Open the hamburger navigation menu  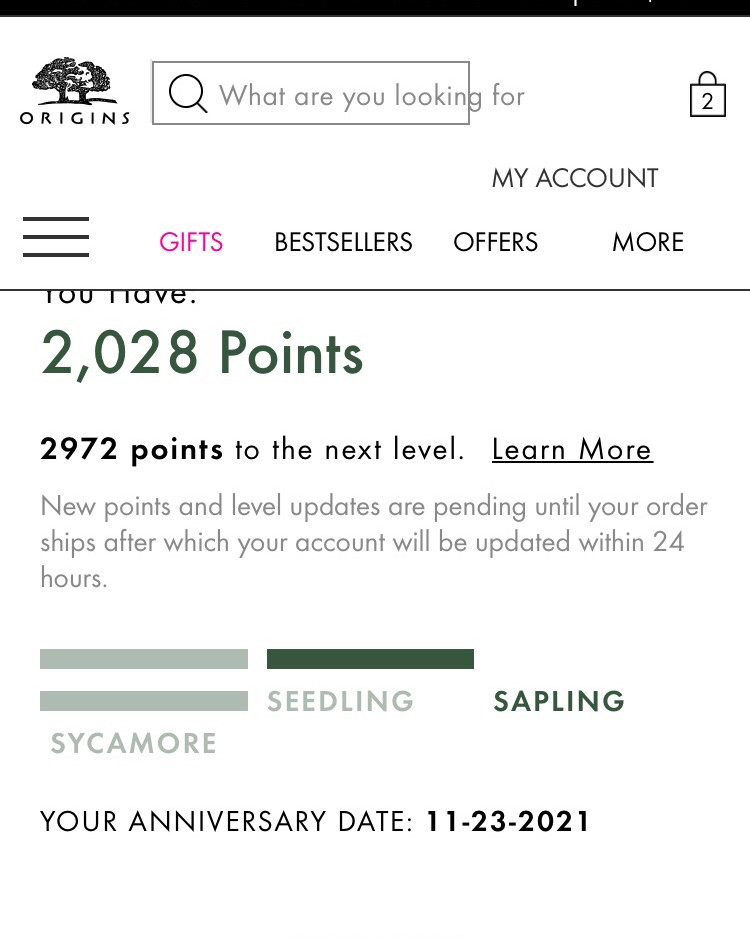pyautogui.click(x=56, y=237)
